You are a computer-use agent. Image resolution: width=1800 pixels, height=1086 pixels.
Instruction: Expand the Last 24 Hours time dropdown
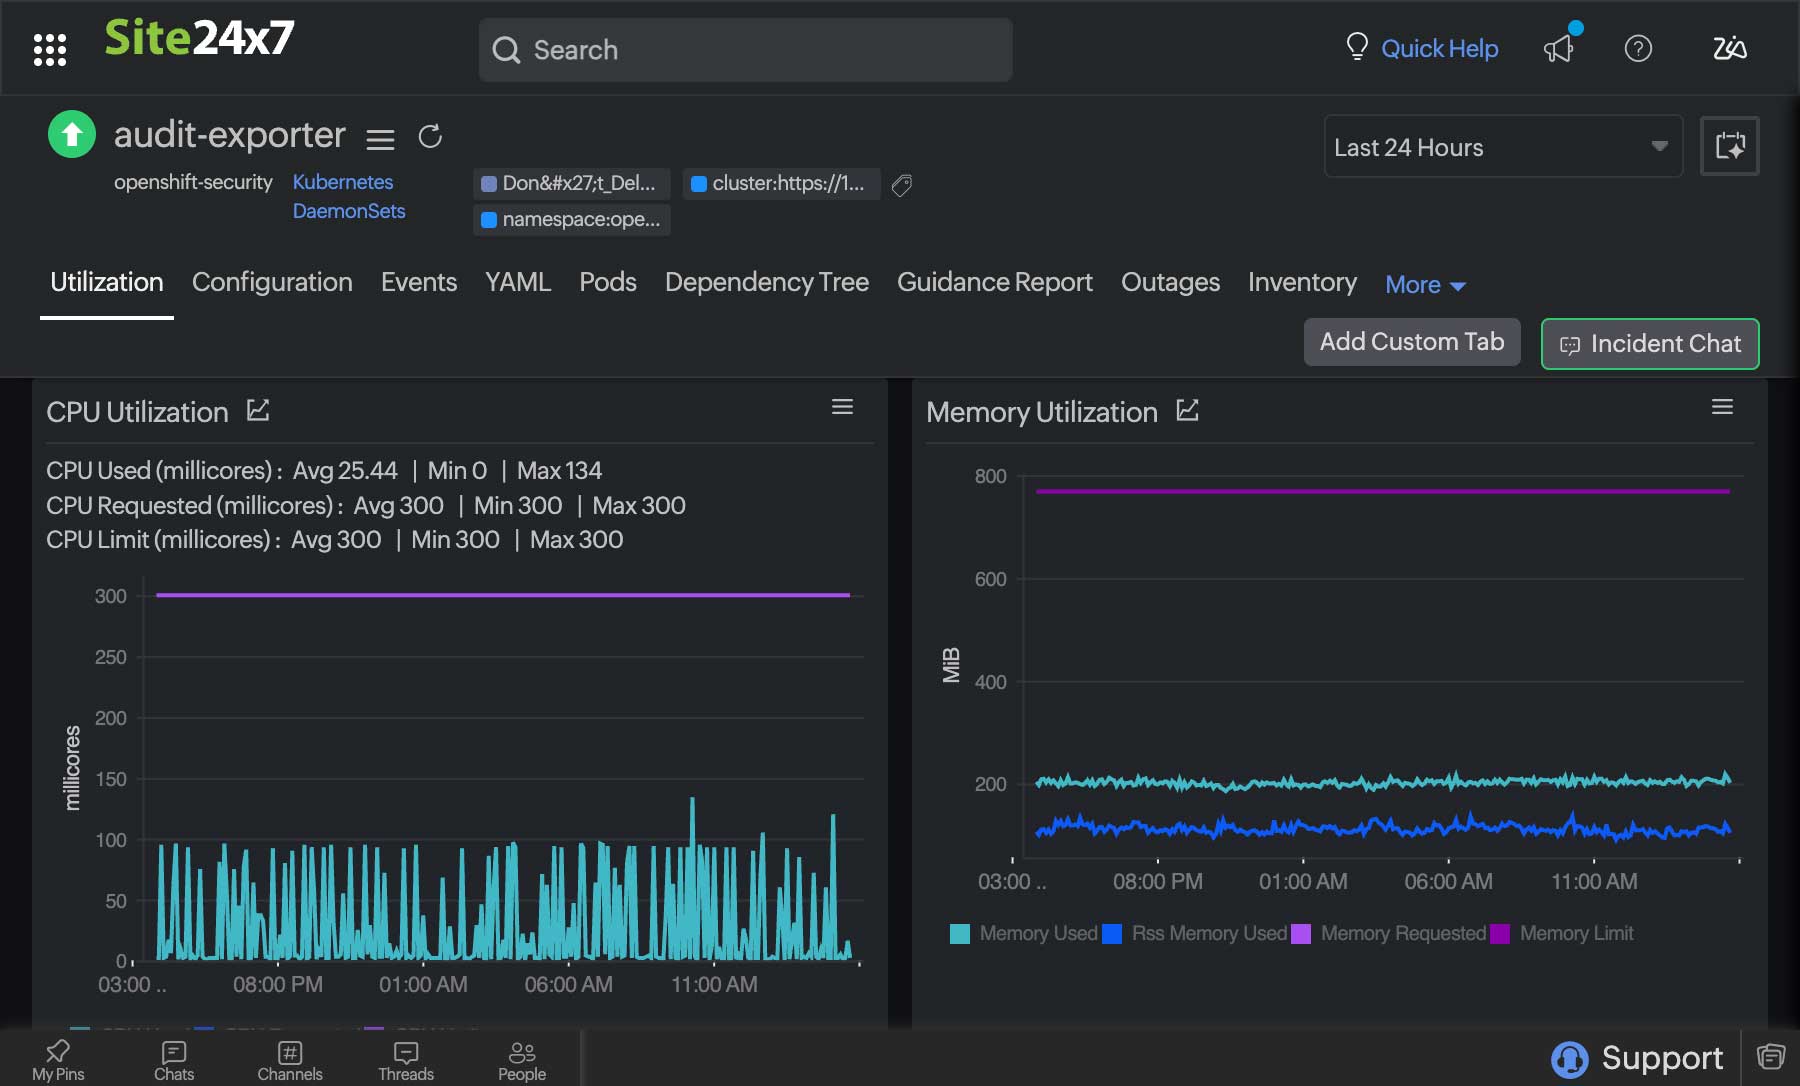[1503, 147]
